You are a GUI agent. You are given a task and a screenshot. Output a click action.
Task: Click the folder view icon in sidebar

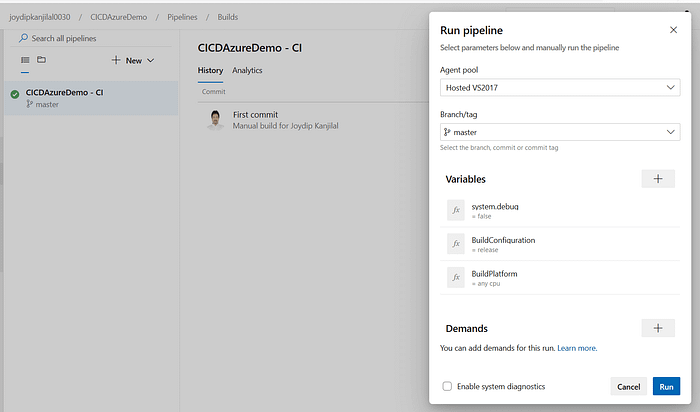pos(41,60)
